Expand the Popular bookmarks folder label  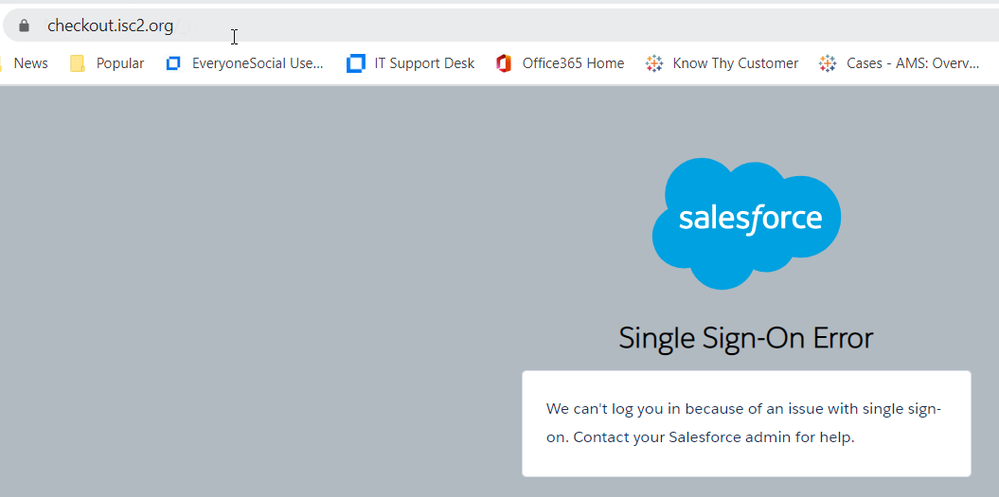click(x=120, y=63)
